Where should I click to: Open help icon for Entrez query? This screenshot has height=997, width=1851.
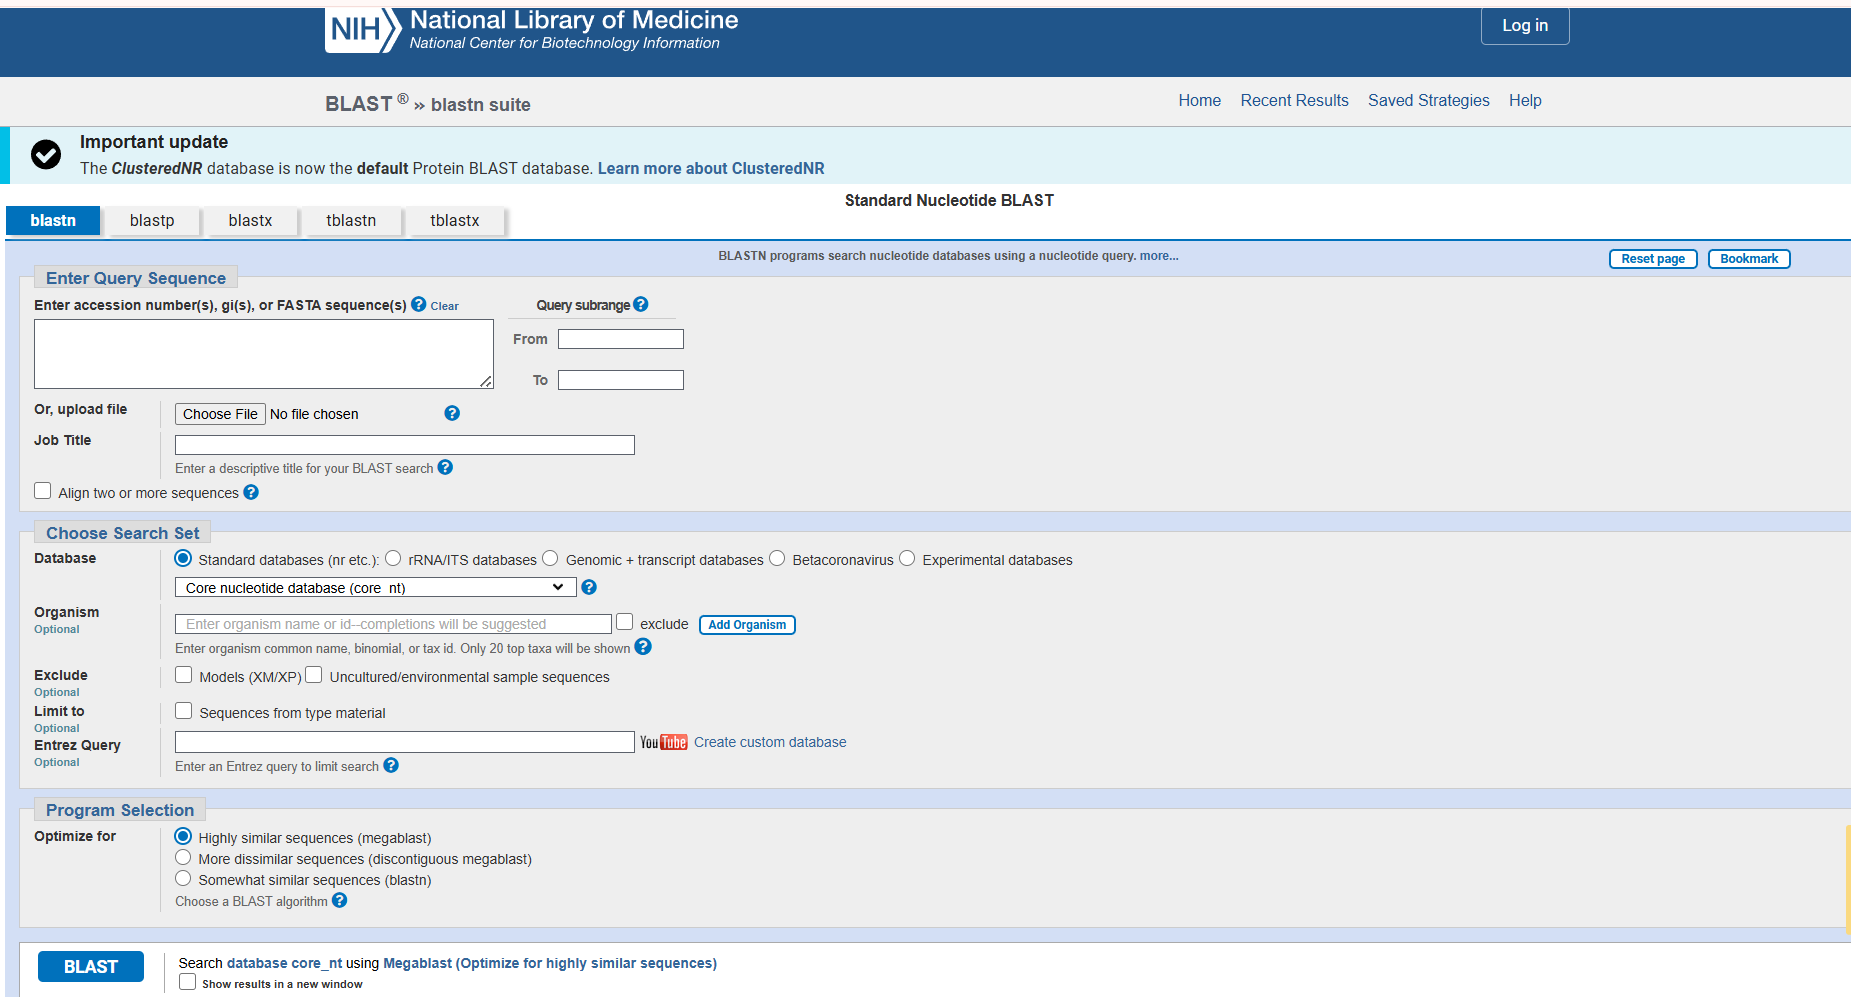coord(391,765)
